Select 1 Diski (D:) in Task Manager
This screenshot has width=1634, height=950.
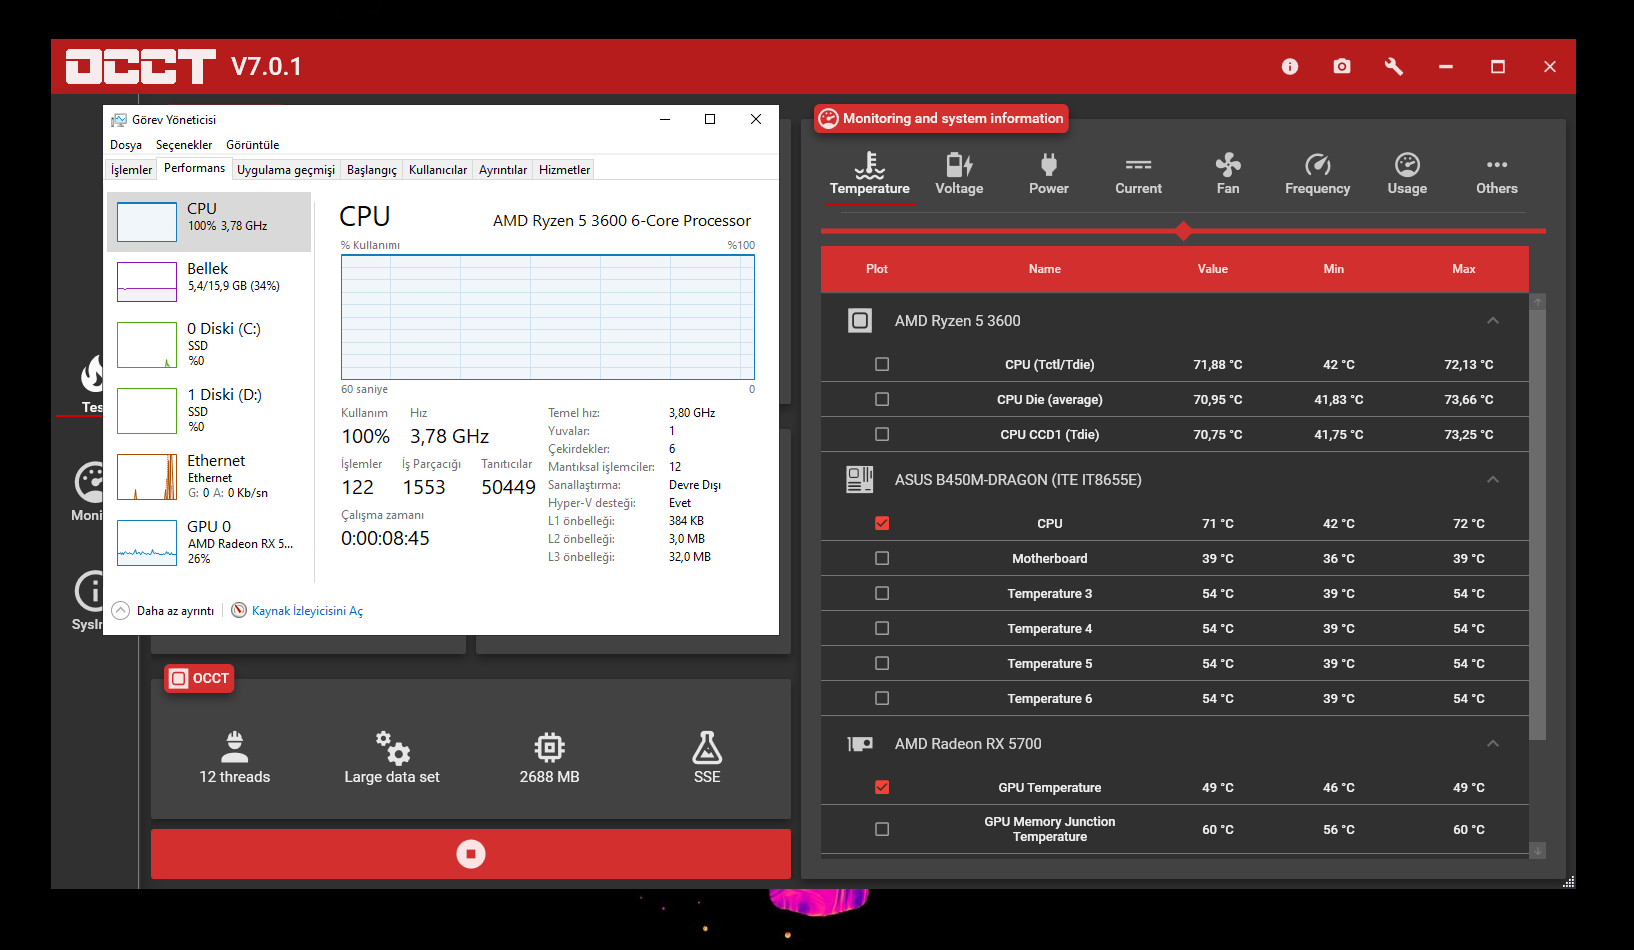209,410
